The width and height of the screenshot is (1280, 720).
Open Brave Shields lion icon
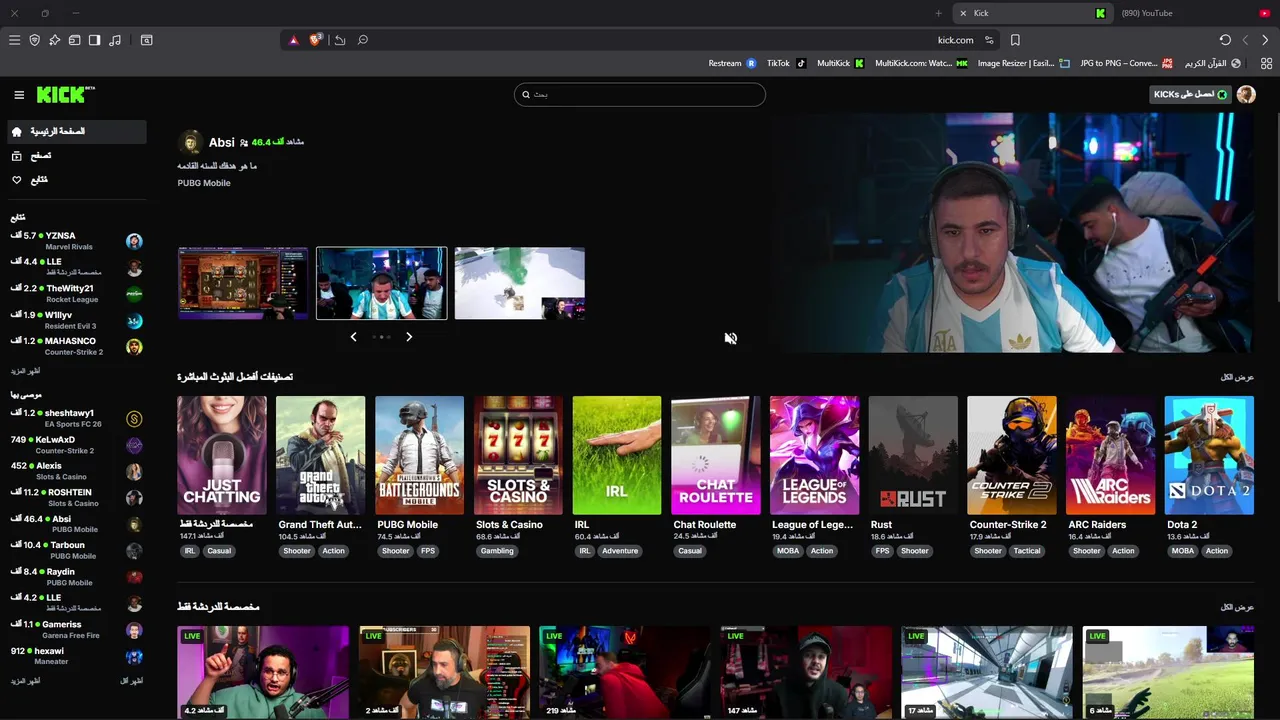point(316,40)
